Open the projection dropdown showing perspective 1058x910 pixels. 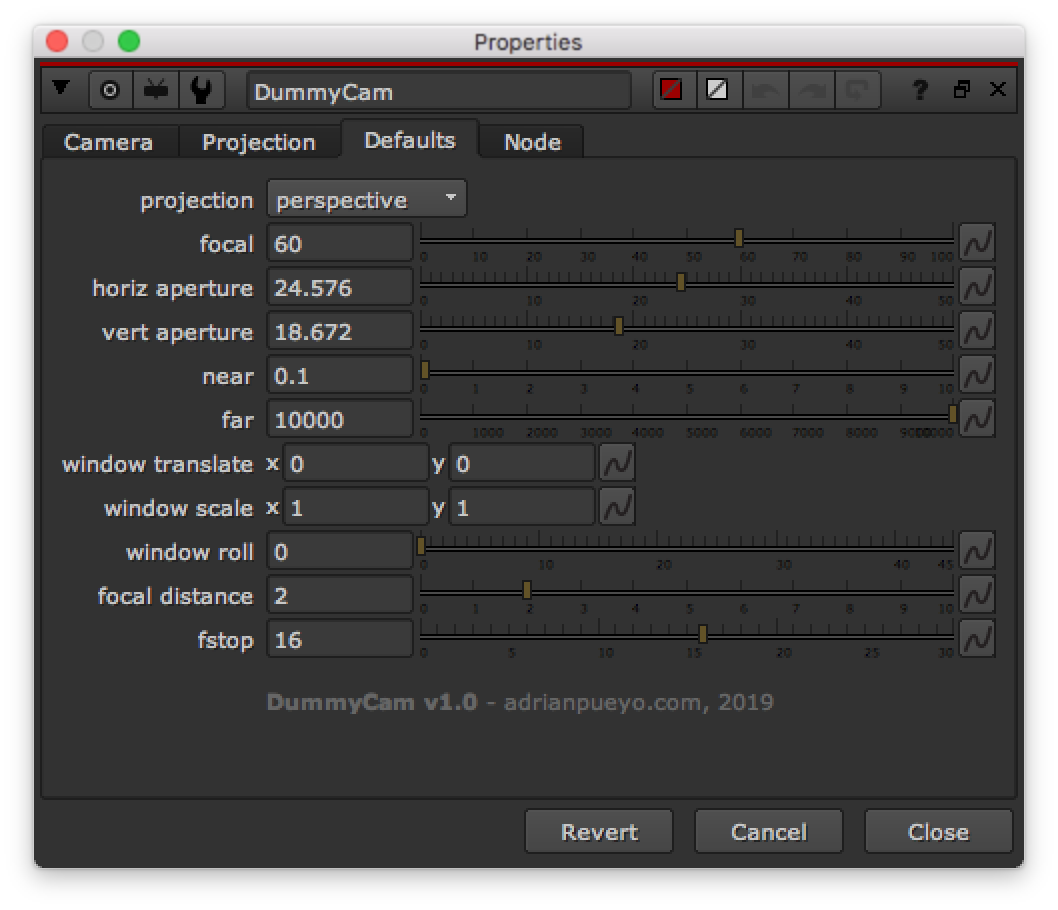pos(366,198)
